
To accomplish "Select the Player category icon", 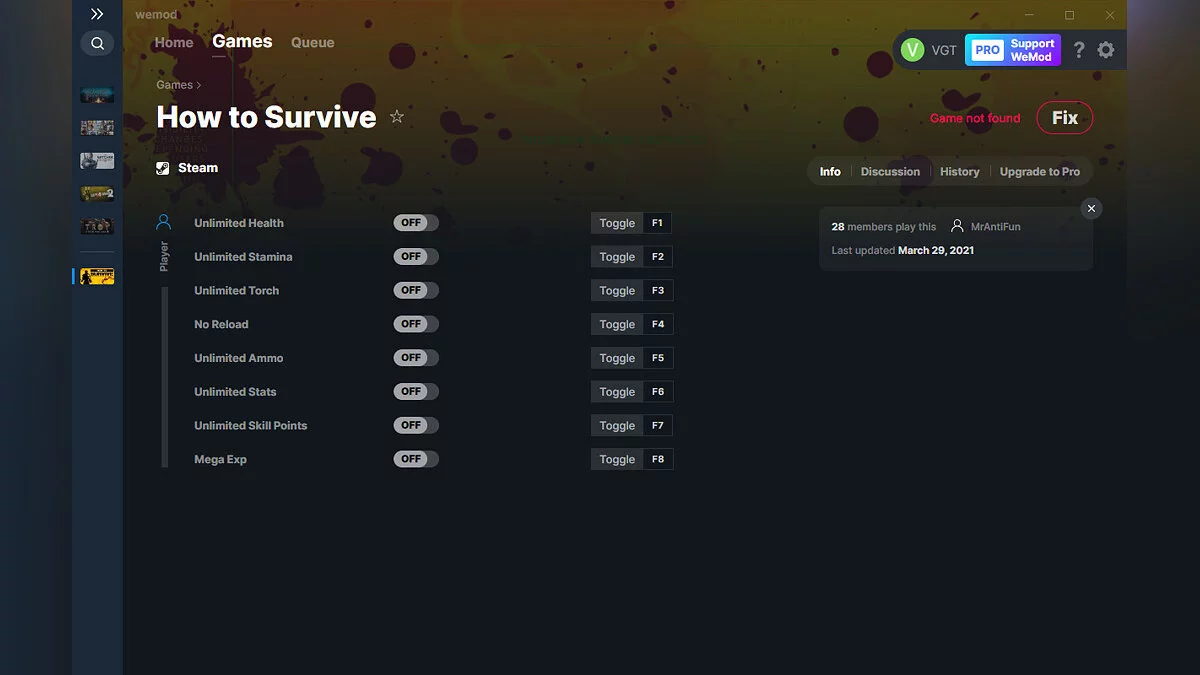I will tap(164, 222).
